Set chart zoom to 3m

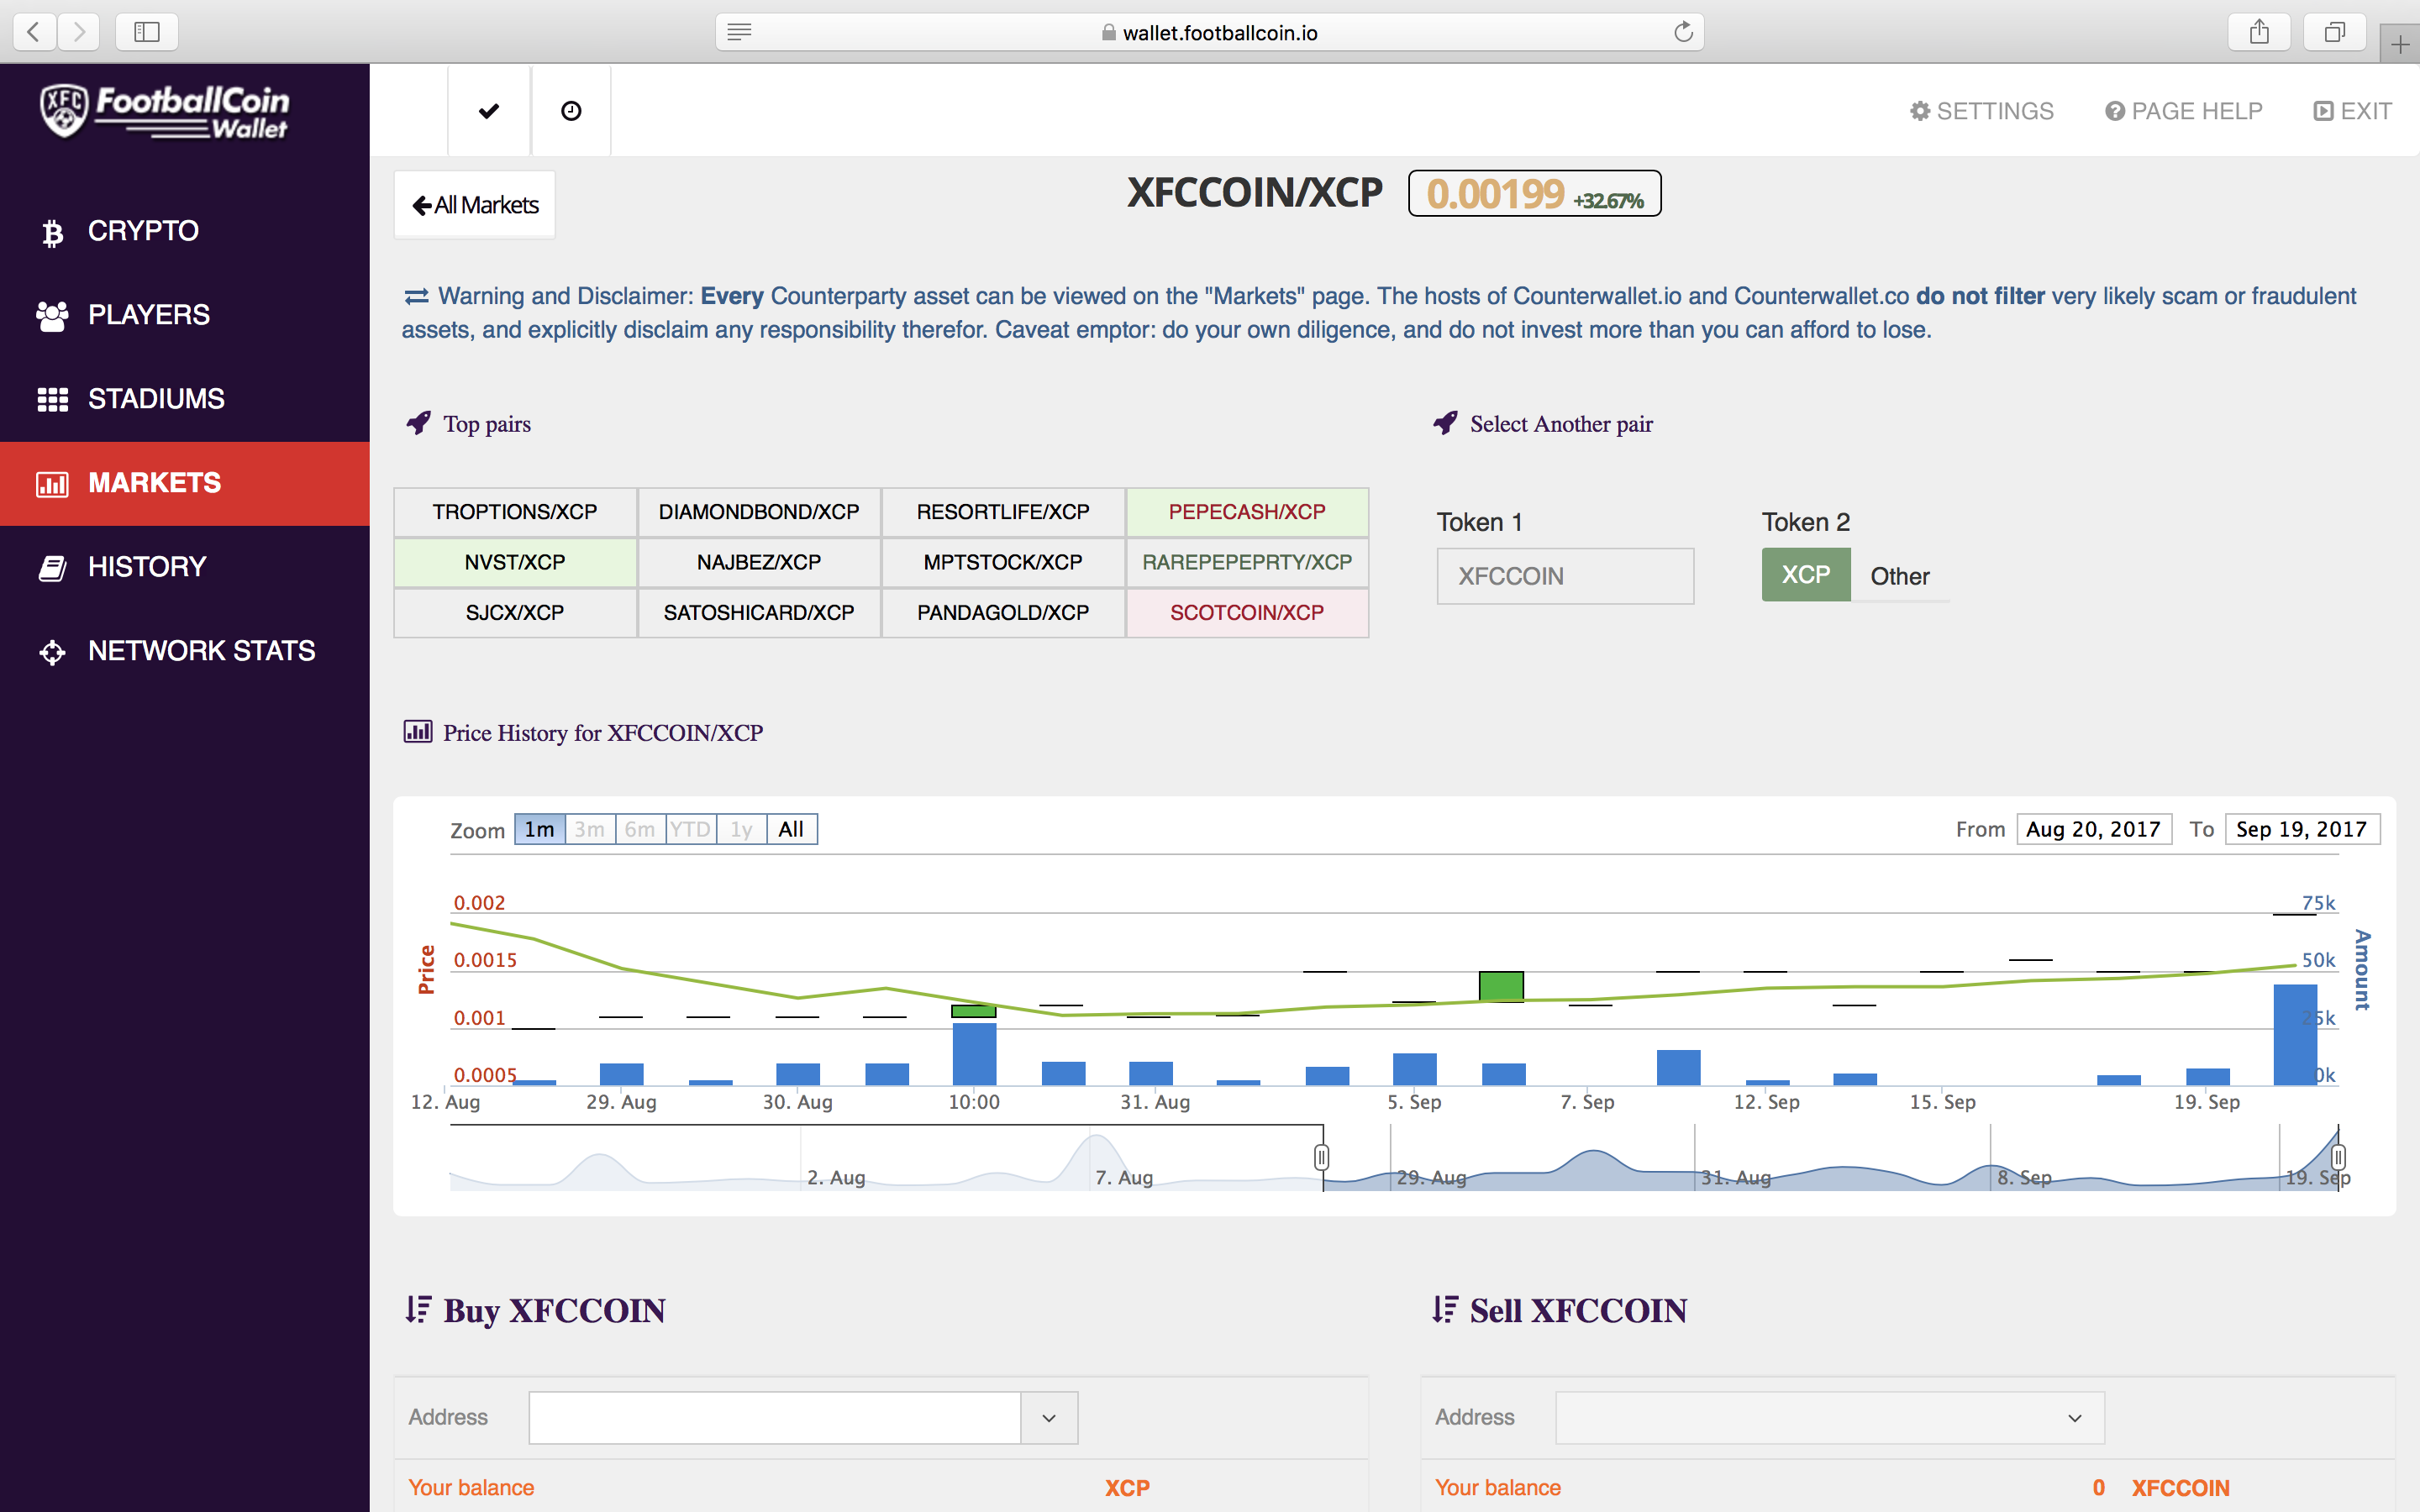590,829
